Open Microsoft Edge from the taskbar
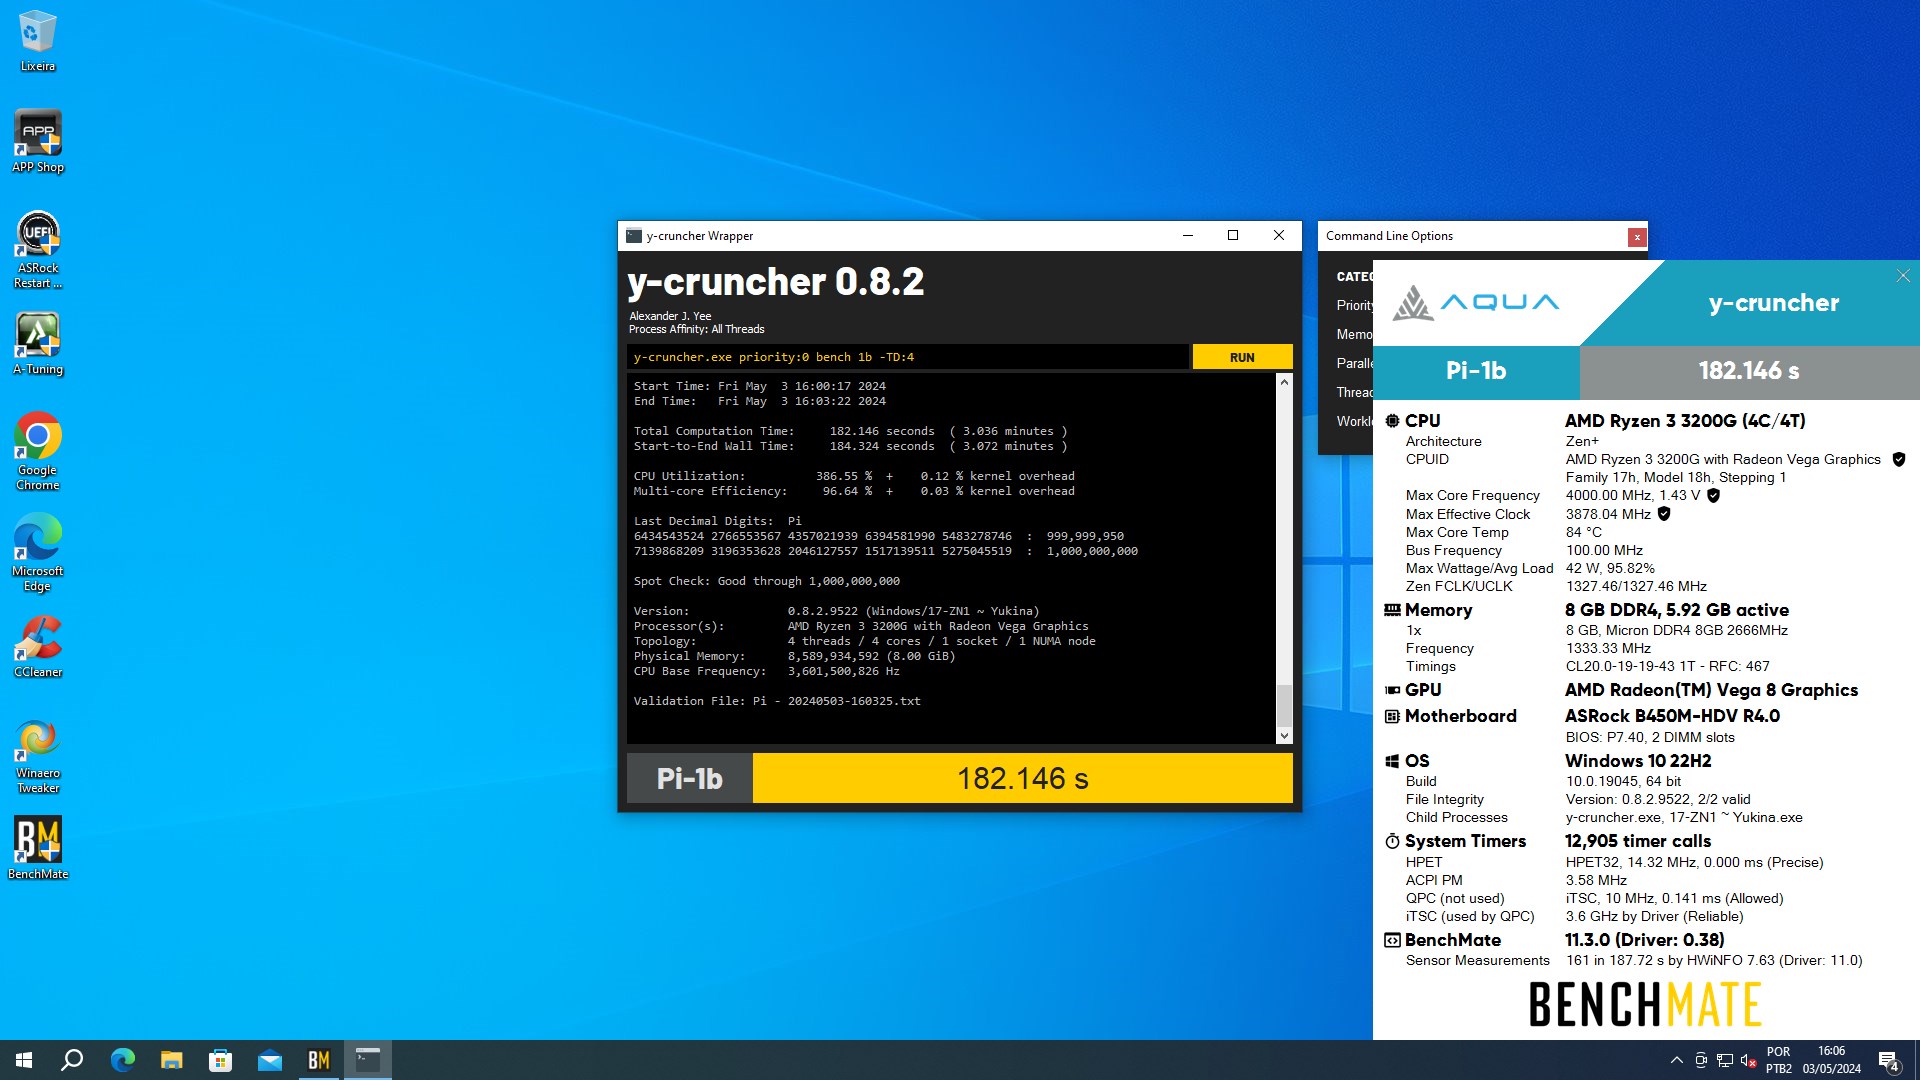The image size is (1920, 1080). click(122, 1060)
